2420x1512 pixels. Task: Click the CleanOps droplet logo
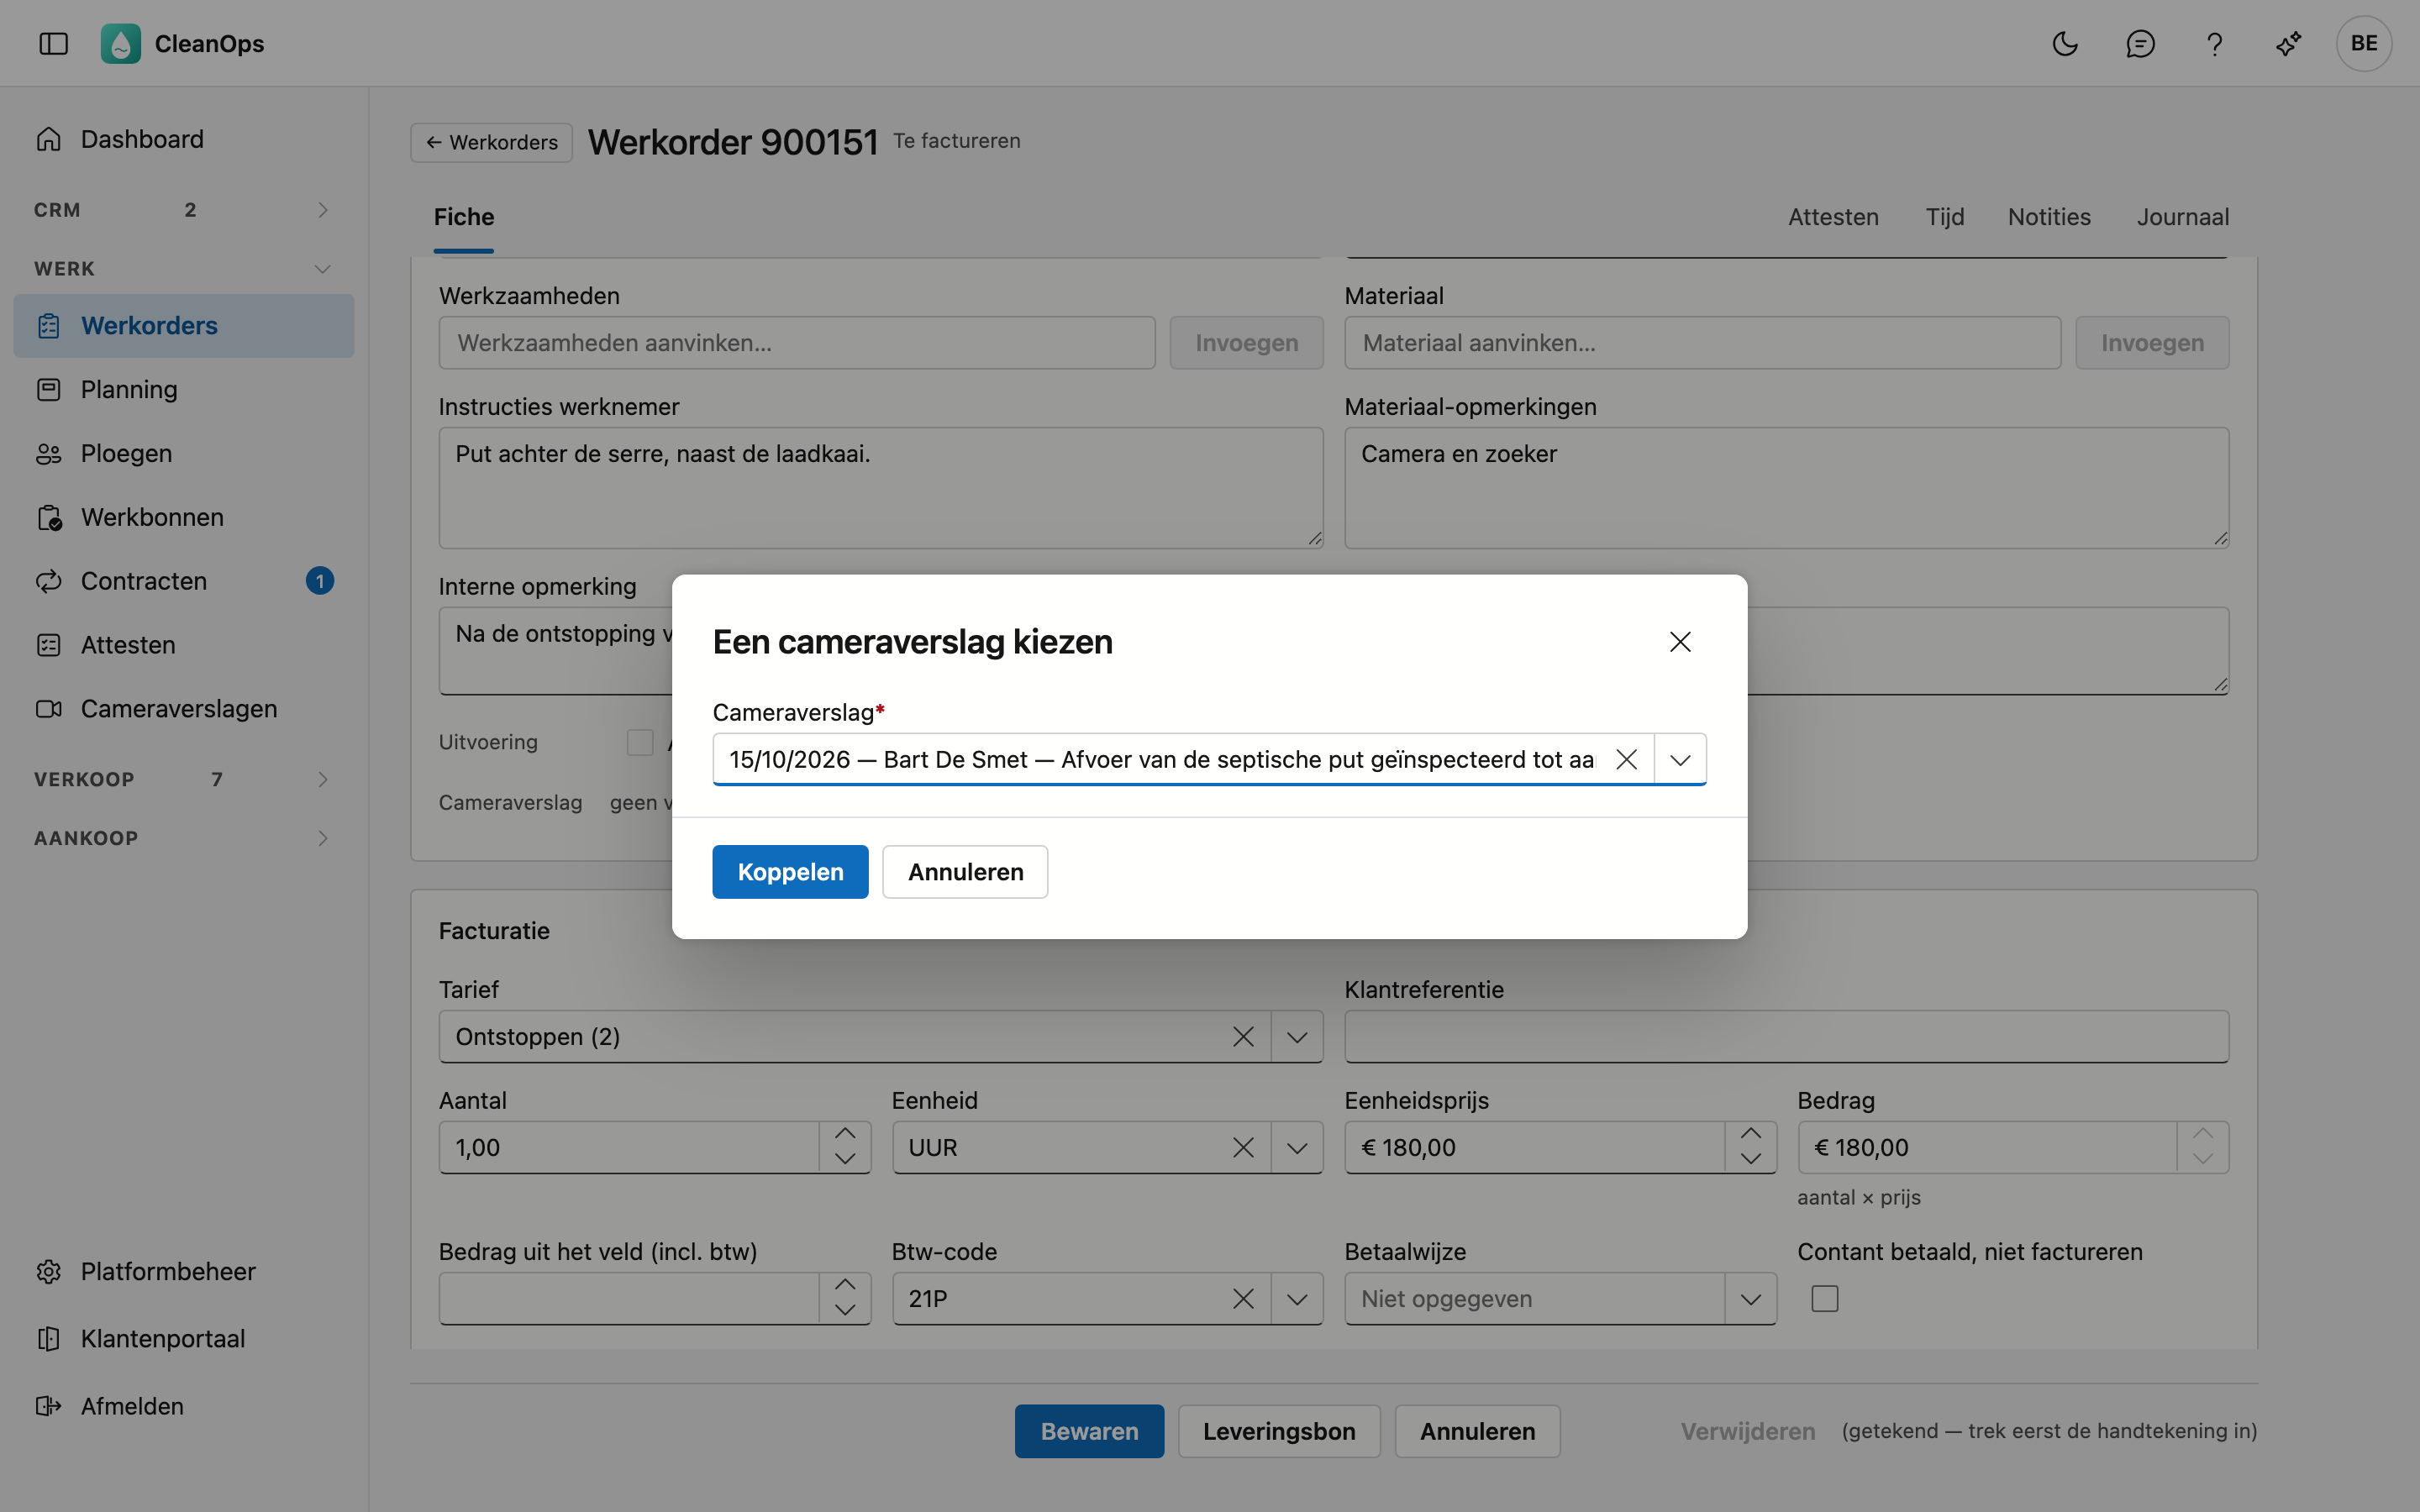120,43
